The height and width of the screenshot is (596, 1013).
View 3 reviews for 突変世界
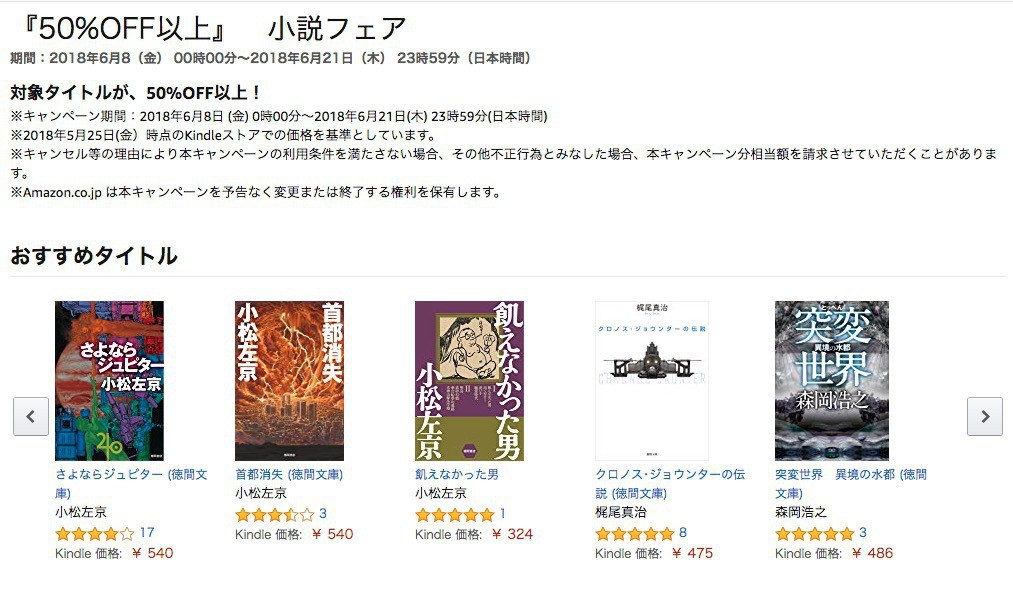(x=862, y=533)
